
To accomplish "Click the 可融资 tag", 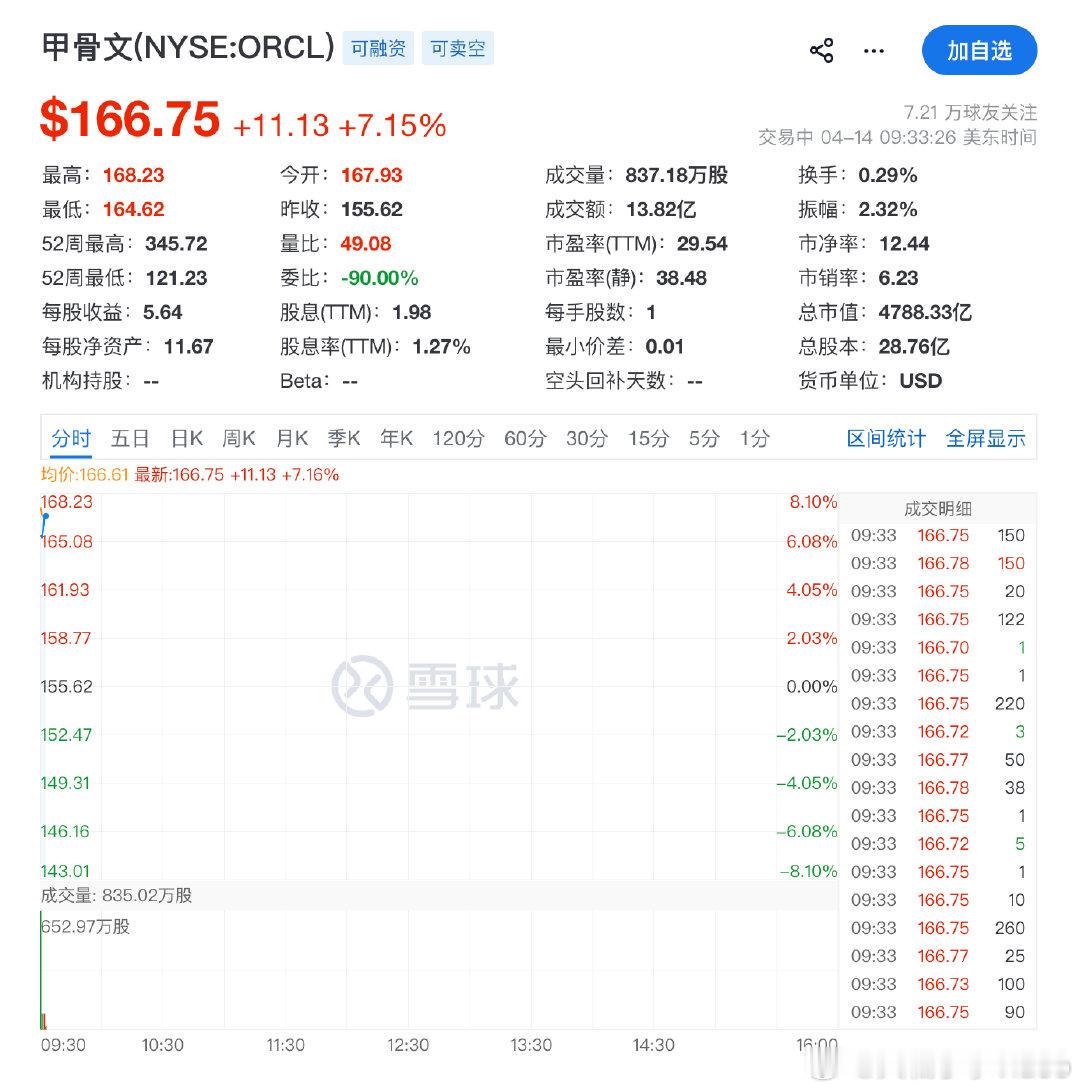I will coord(378,47).
